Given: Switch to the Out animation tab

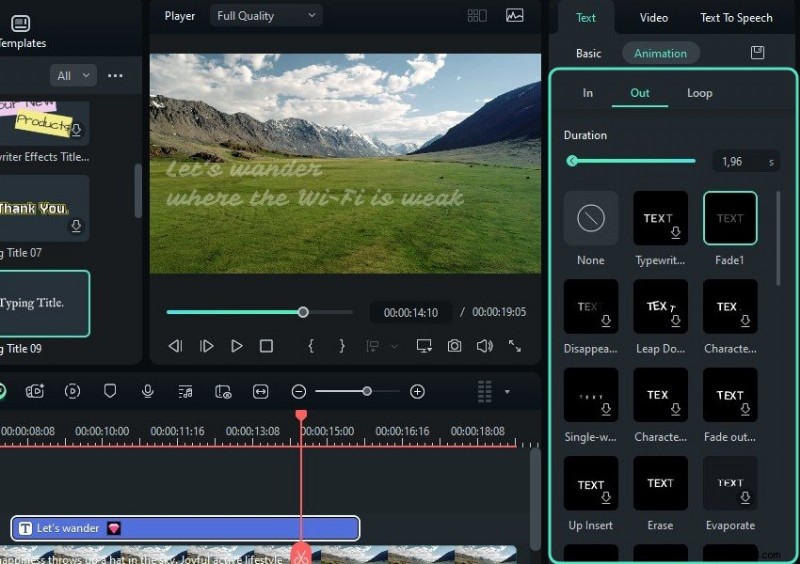Looking at the screenshot, I should click(640, 93).
